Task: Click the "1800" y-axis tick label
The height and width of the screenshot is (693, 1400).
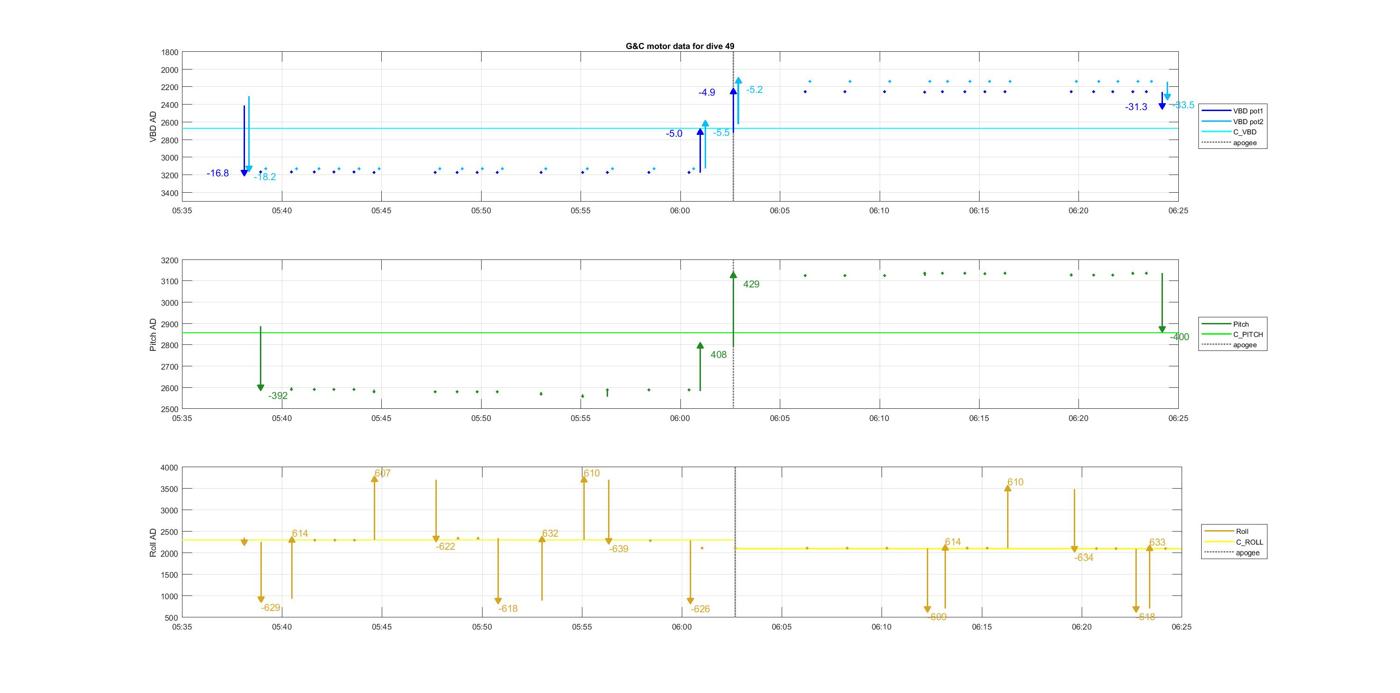Action: point(170,52)
